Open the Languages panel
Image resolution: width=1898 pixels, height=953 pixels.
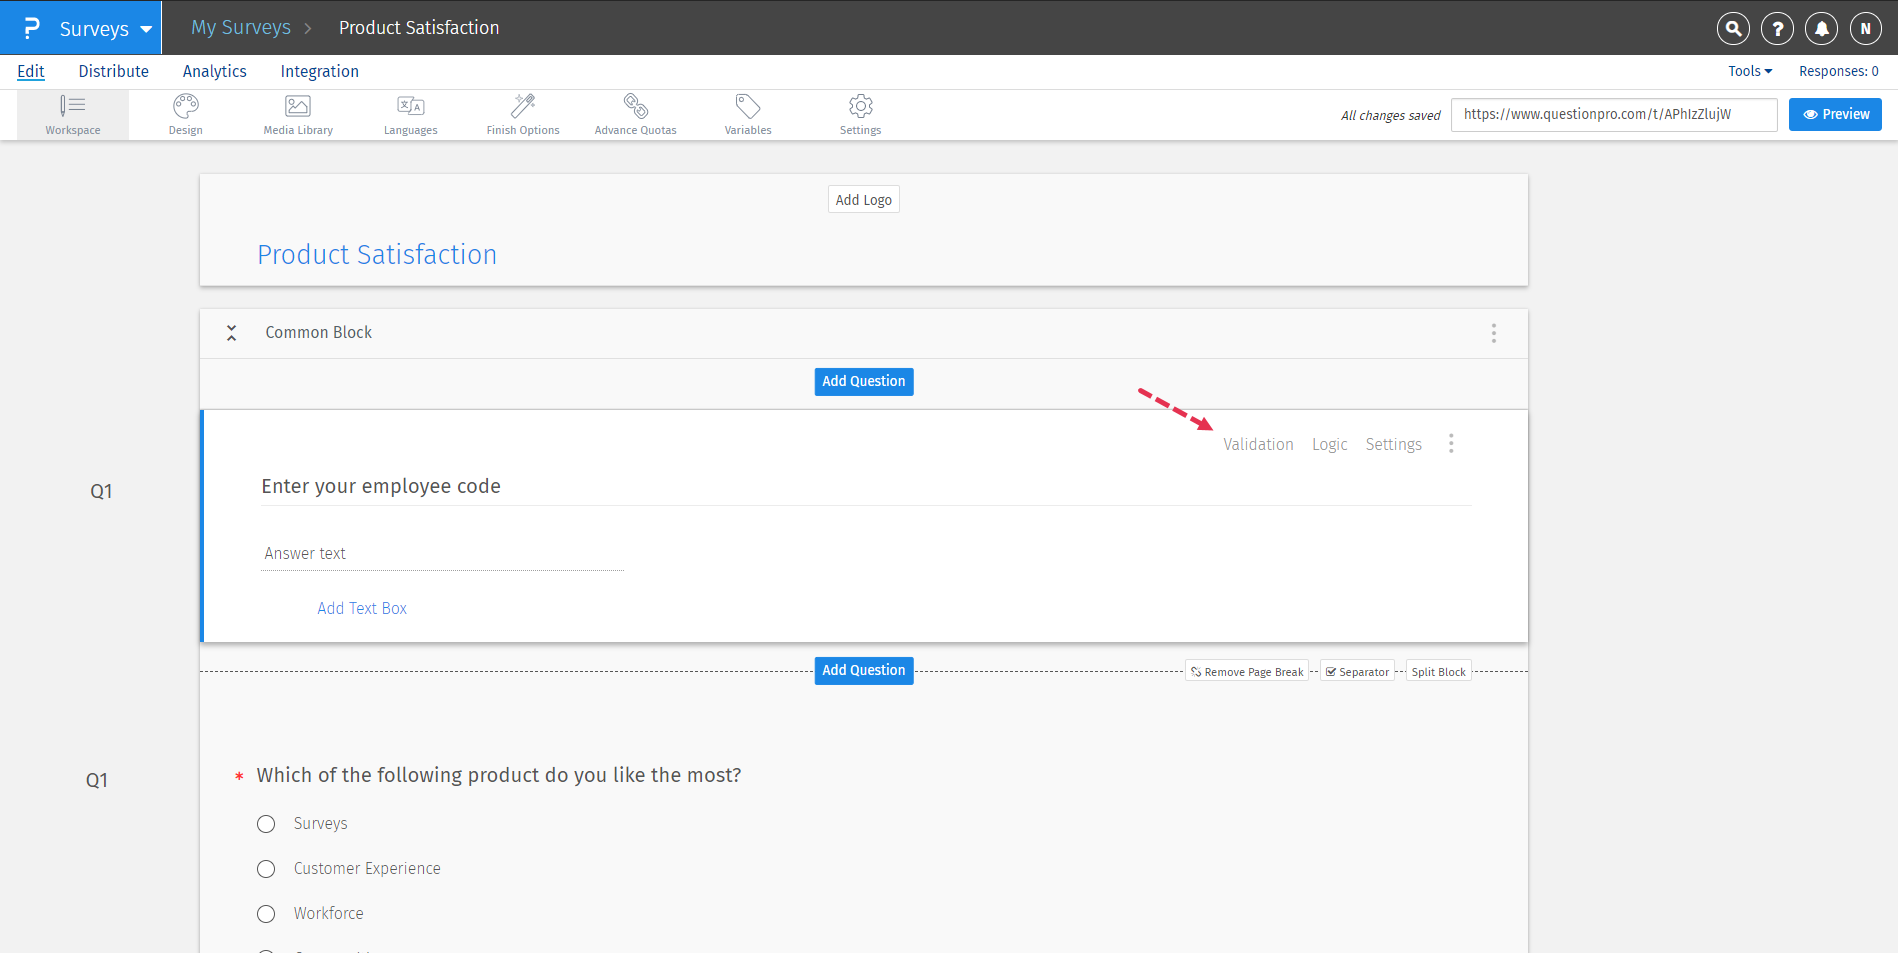pos(410,113)
